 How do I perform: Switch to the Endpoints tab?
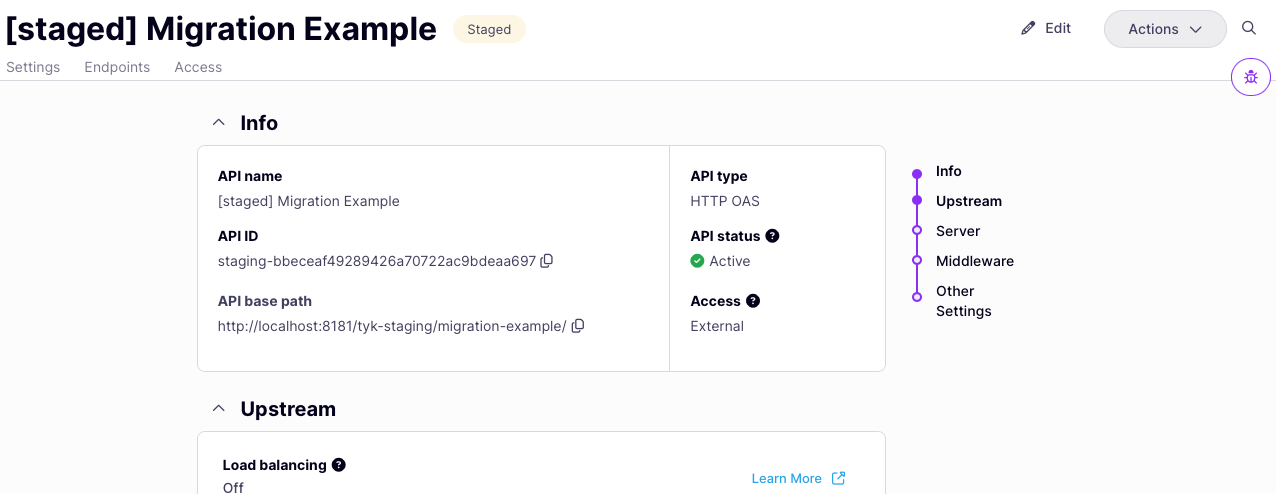[117, 67]
